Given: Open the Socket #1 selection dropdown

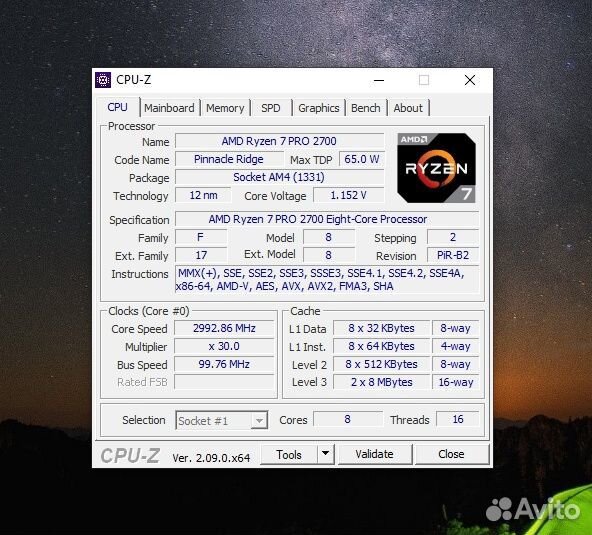Looking at the screenshot, I should (222, 420).
